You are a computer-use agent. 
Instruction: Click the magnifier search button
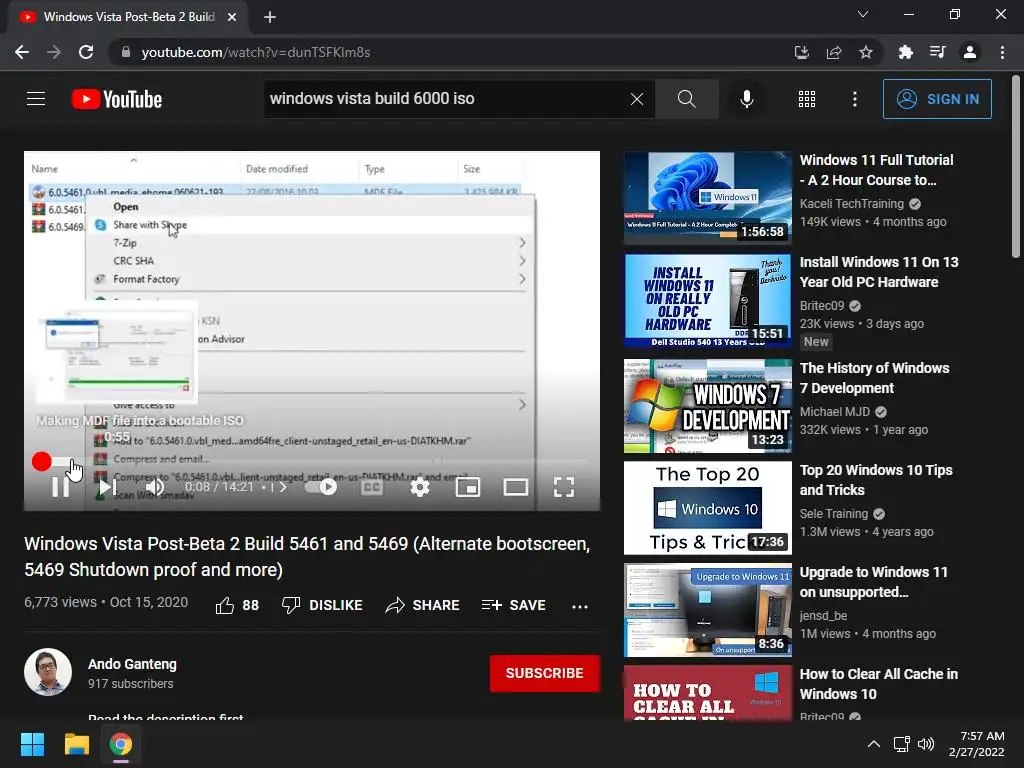click(x=686, y=99)
